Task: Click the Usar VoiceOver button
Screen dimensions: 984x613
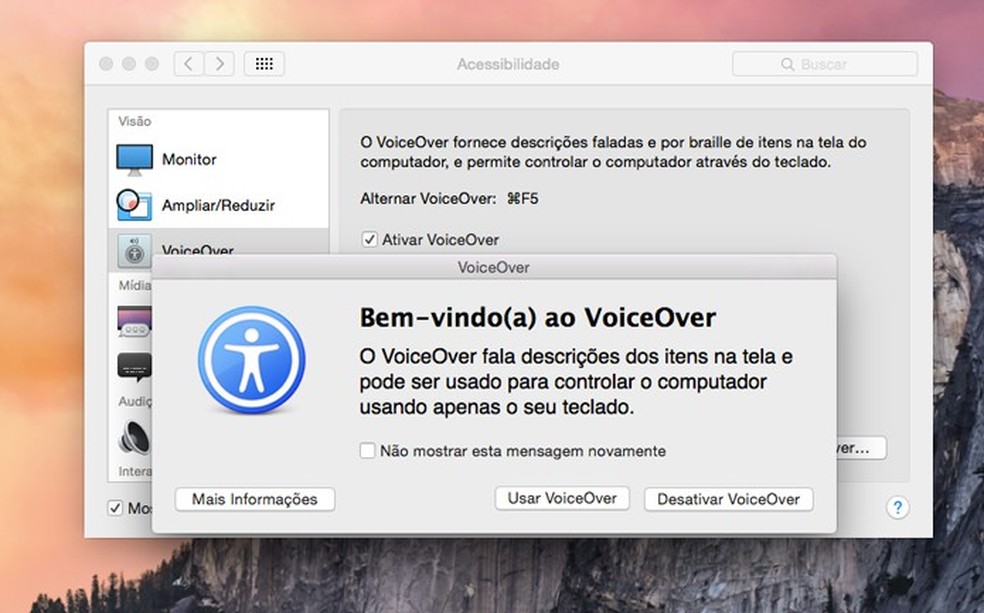Action: coord(562,498)
